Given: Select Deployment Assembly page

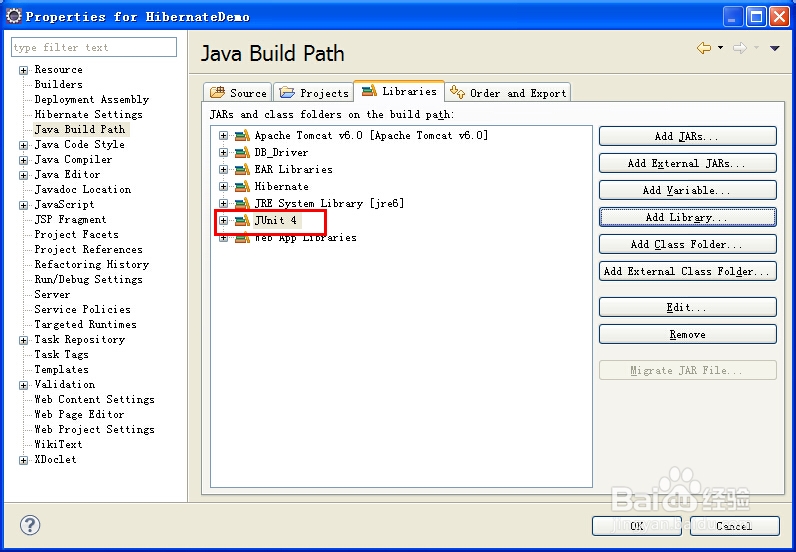Looking at the screenshot, I should pyautogui.click(x=92, y=100).
